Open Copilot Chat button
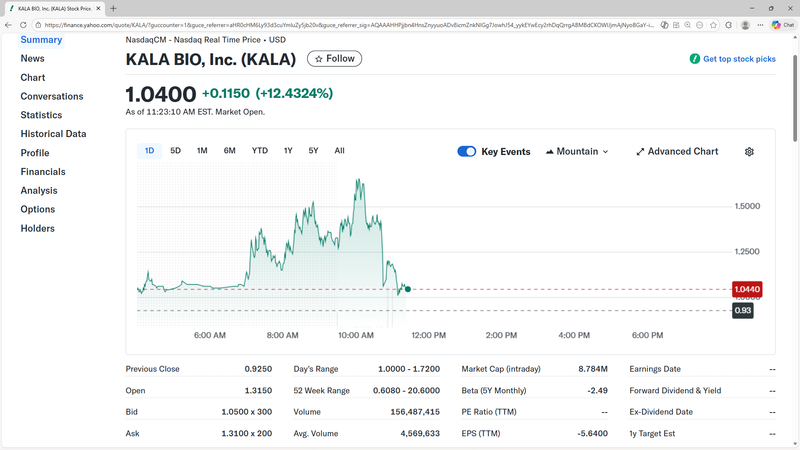The image size is (800, 450). (783, 24)
